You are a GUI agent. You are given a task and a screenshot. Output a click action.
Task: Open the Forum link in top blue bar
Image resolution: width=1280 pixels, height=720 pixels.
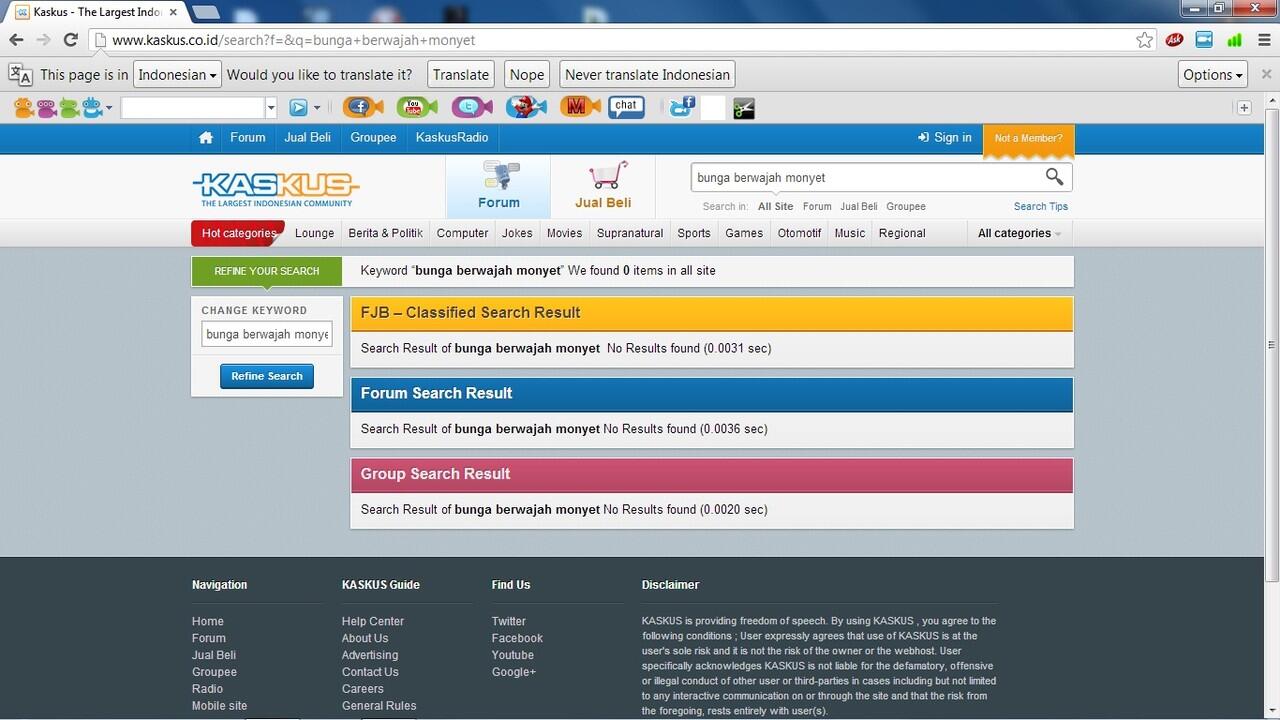pos(248,138)
